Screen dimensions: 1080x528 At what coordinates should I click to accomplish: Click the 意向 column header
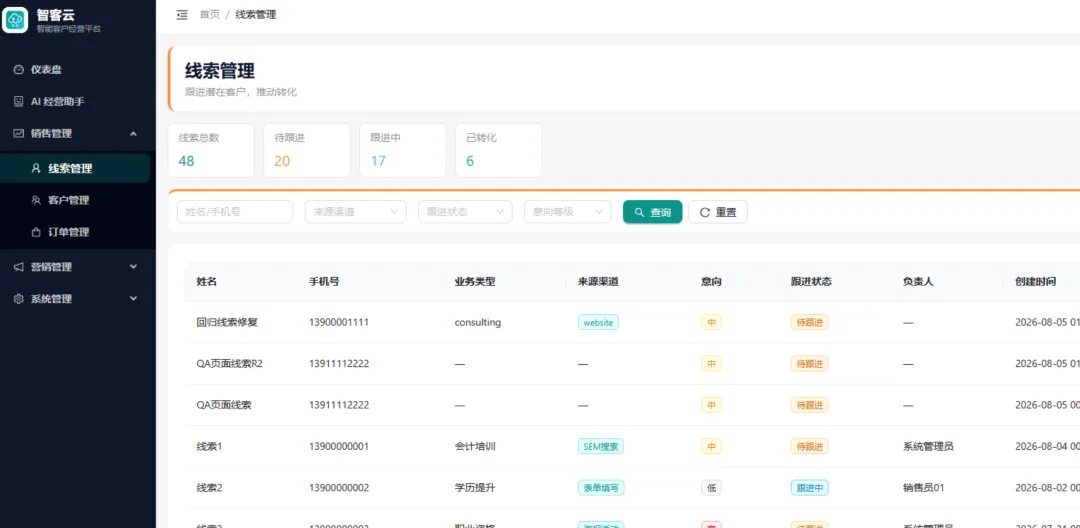pyautogui.click(x=712, y=282)
